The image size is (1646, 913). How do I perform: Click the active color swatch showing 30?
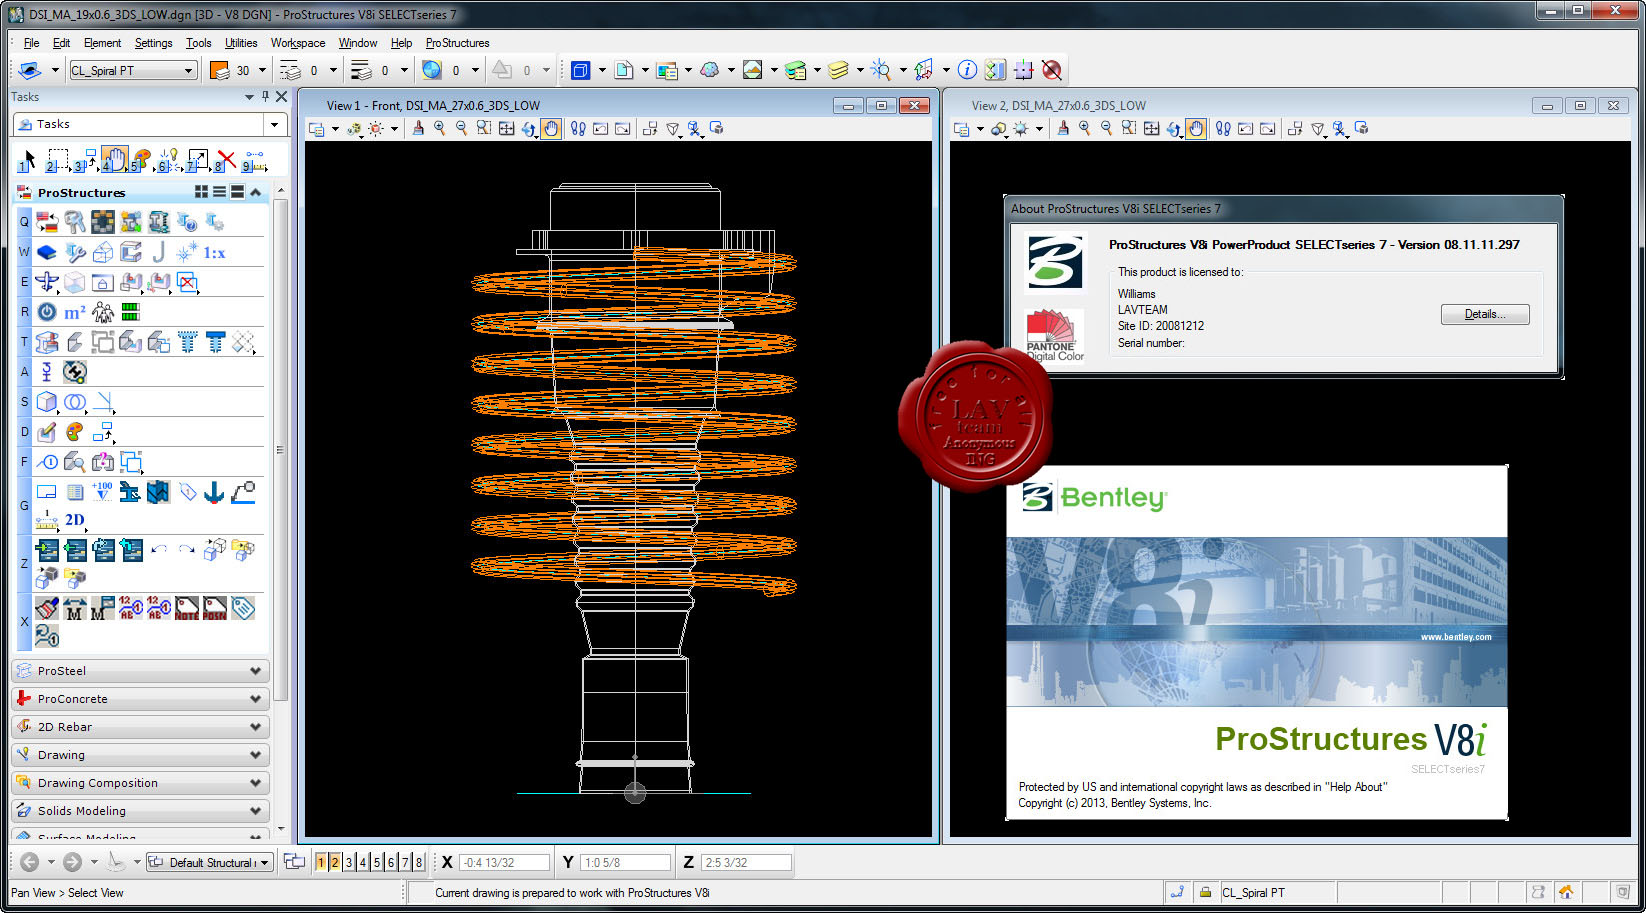[220, 70]
